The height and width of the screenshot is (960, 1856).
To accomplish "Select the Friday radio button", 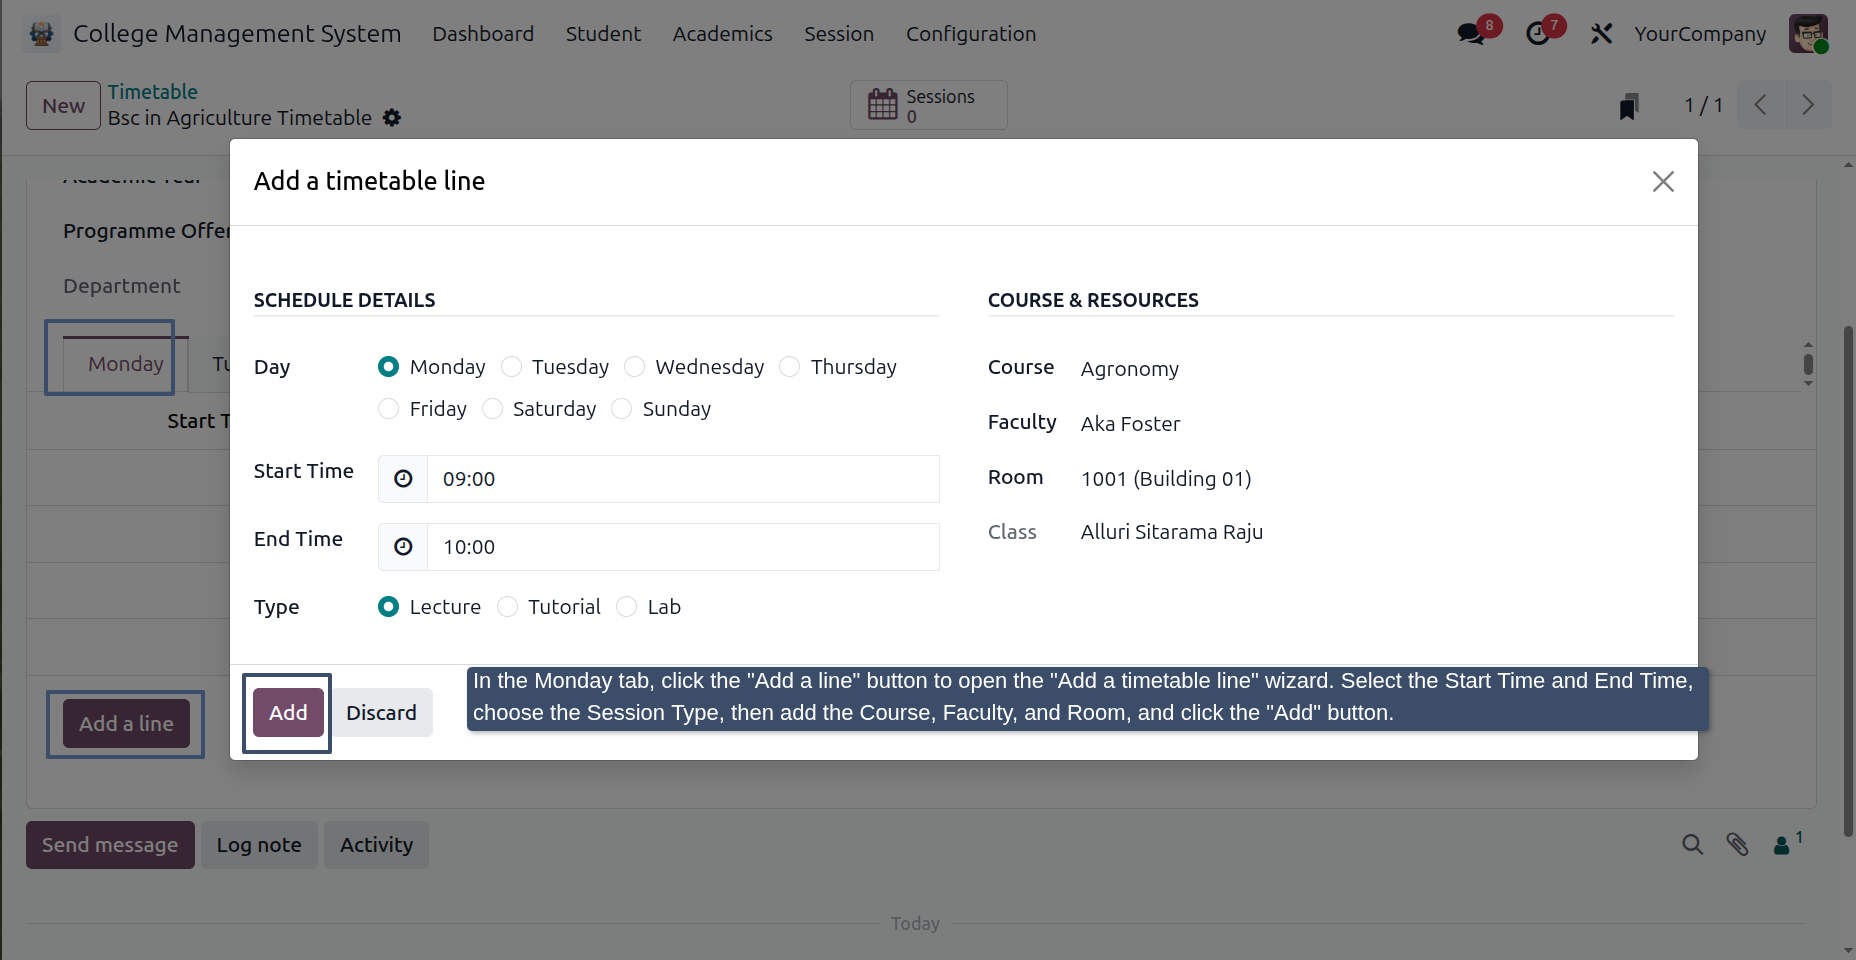I will (389, 409).
